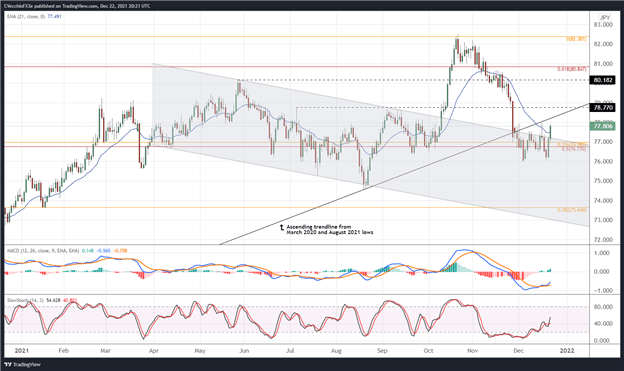Click the Sep label on the time axis

coord(382,351)
